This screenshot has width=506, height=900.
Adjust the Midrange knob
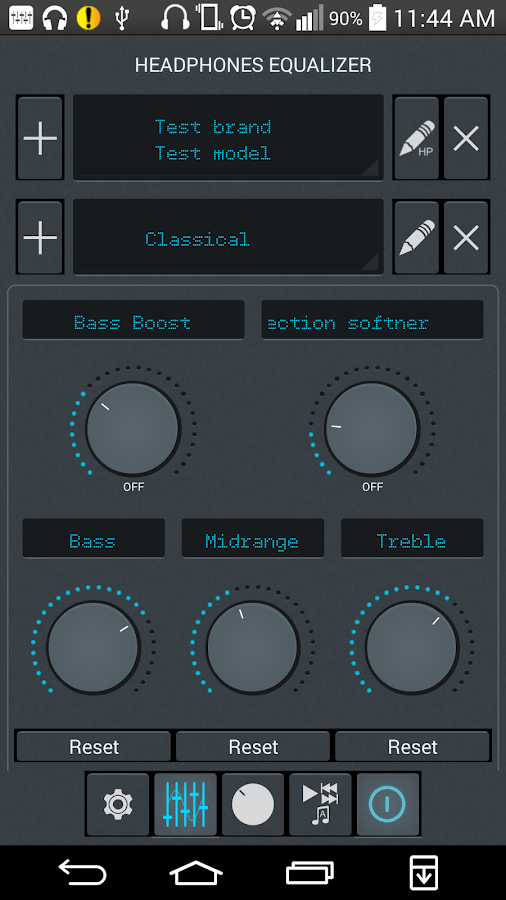point(252,647)
